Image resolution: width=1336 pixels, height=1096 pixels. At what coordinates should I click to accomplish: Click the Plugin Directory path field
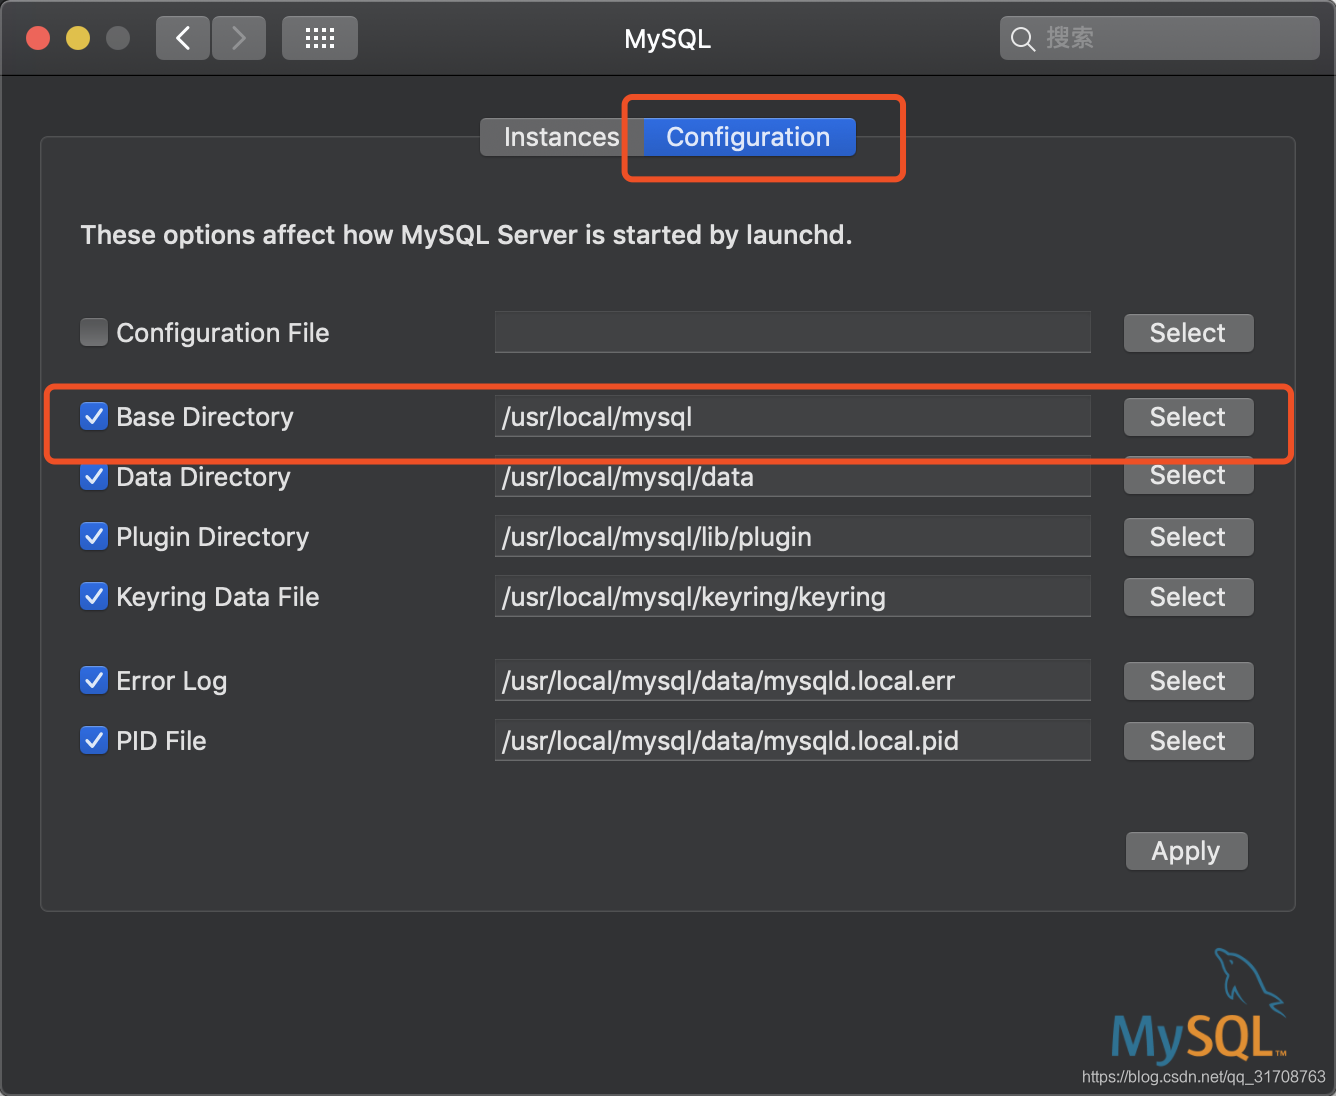[x=793, y=536]
